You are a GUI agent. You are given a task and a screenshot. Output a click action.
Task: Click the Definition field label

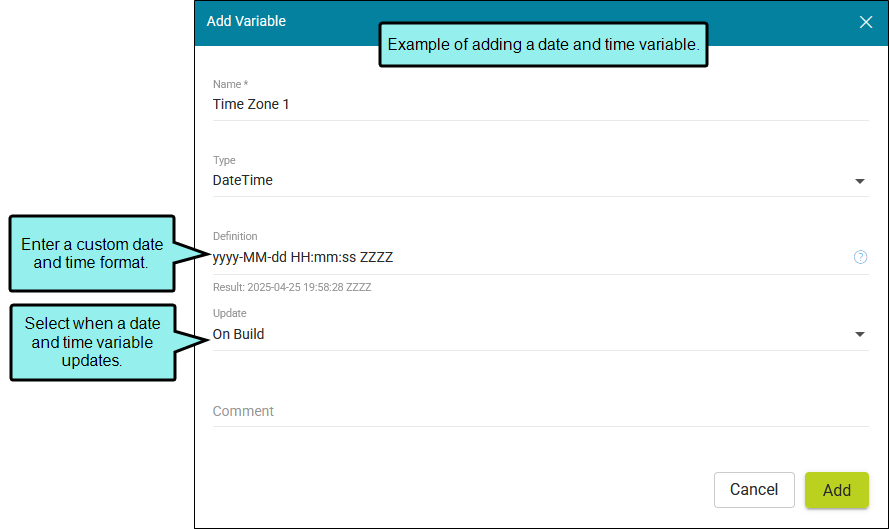pos(235,236)
